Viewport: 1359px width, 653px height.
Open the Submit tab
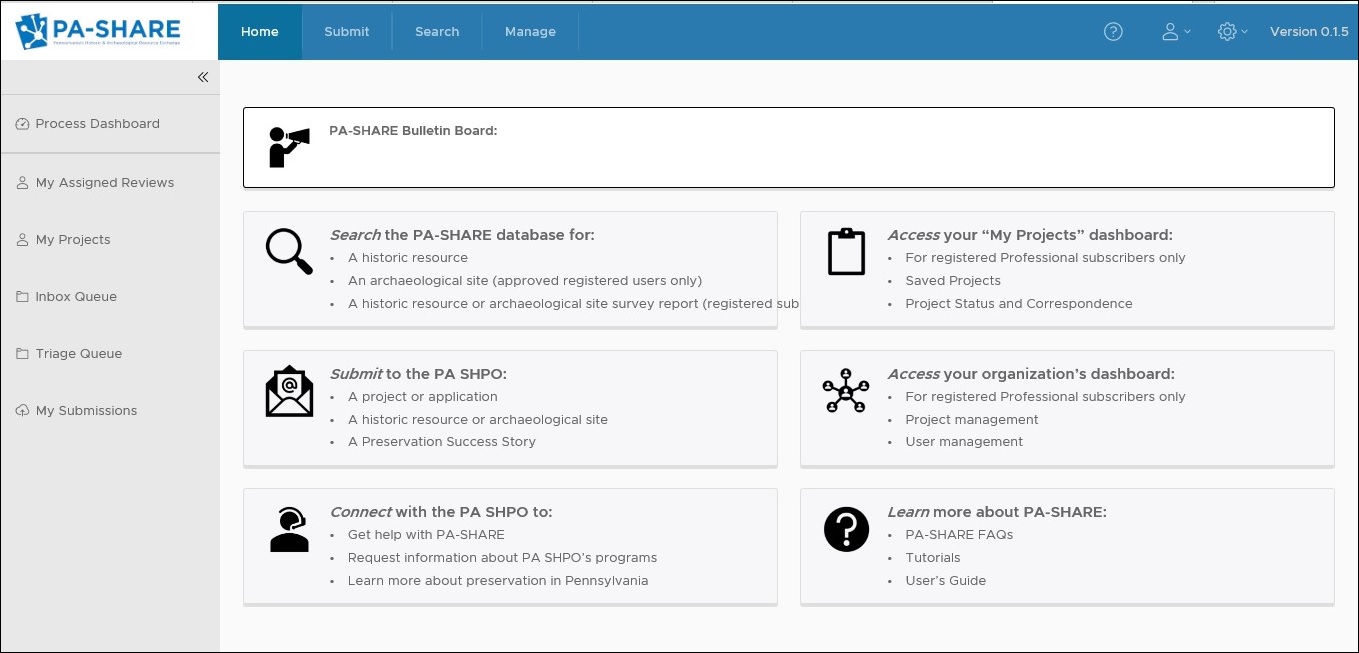pos(347,32)
